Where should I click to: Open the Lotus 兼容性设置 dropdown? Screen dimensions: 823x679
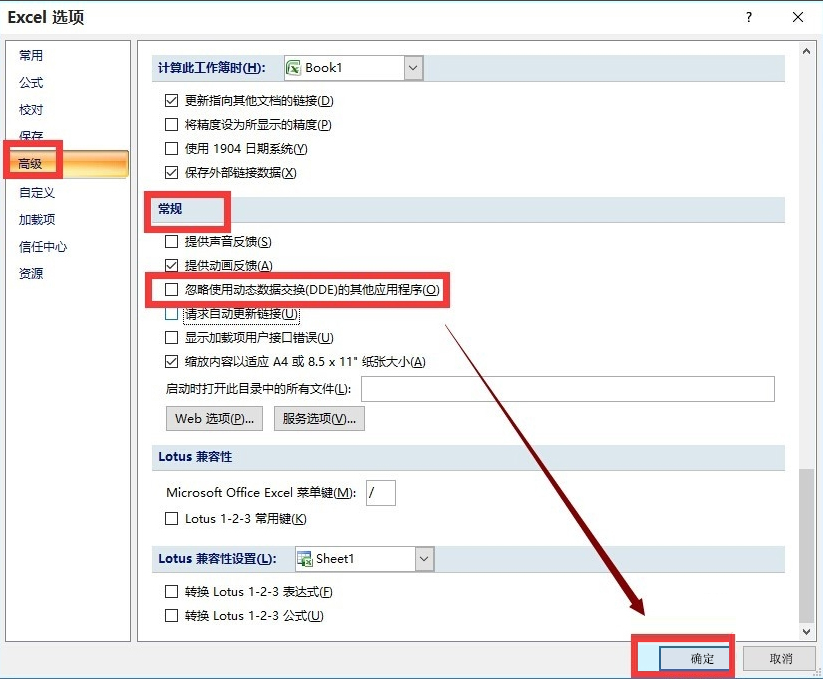(x=423, y=559)
